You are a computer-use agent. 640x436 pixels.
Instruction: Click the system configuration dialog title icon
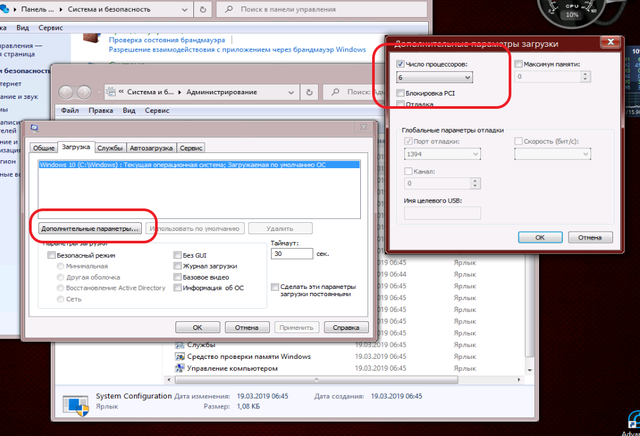pos(34,128)
